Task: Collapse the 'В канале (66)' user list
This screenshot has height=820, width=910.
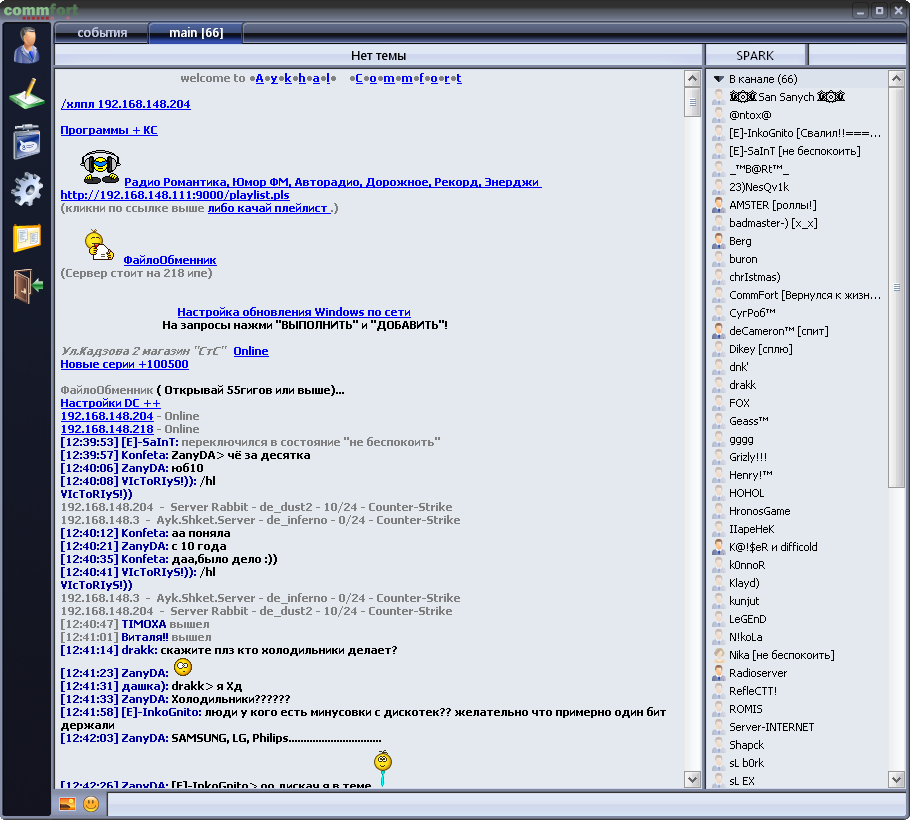Action: [718, 79]
